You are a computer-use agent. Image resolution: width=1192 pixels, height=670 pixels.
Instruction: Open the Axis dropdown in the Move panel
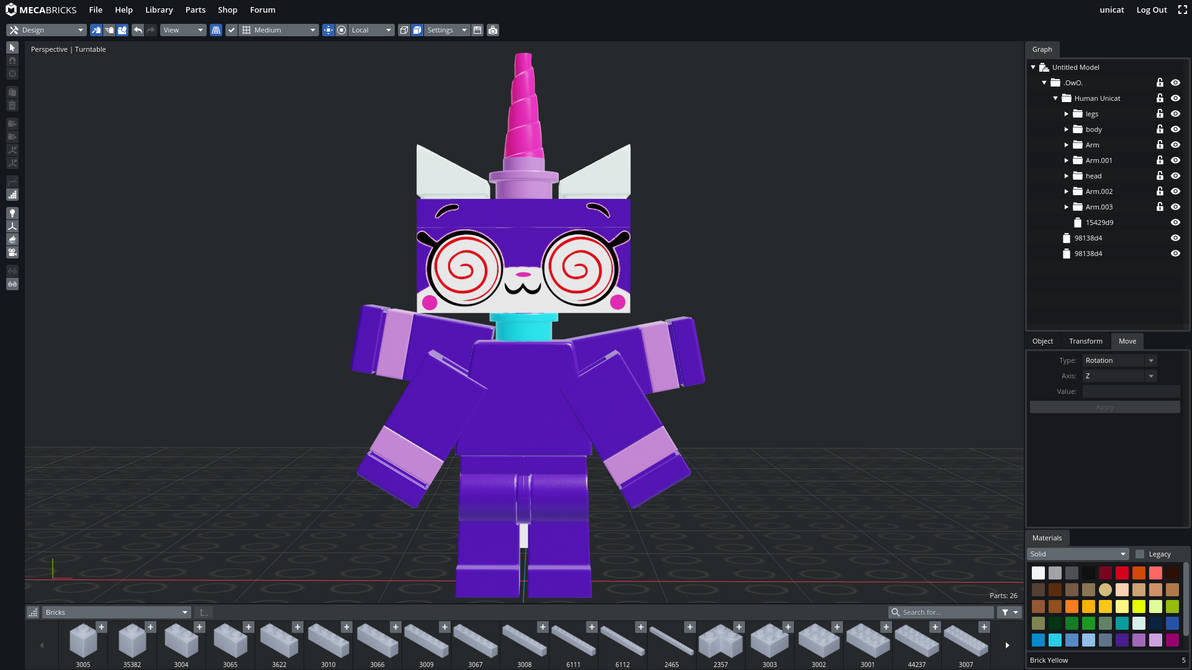click(1118, 375)
